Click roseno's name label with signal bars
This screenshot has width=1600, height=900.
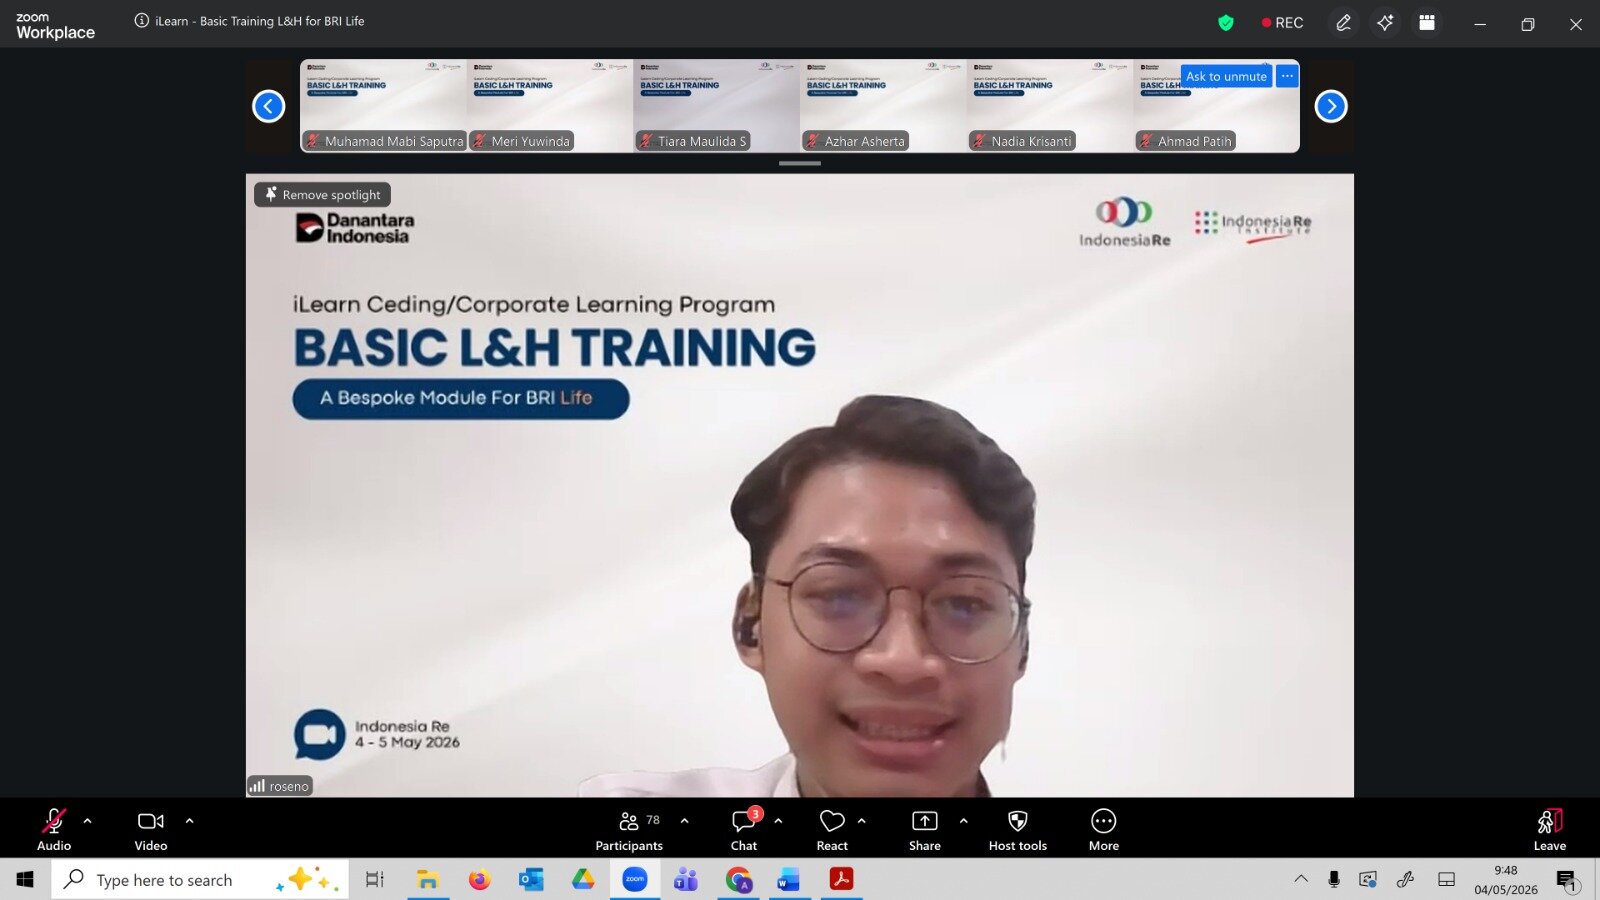coord(280,786)
